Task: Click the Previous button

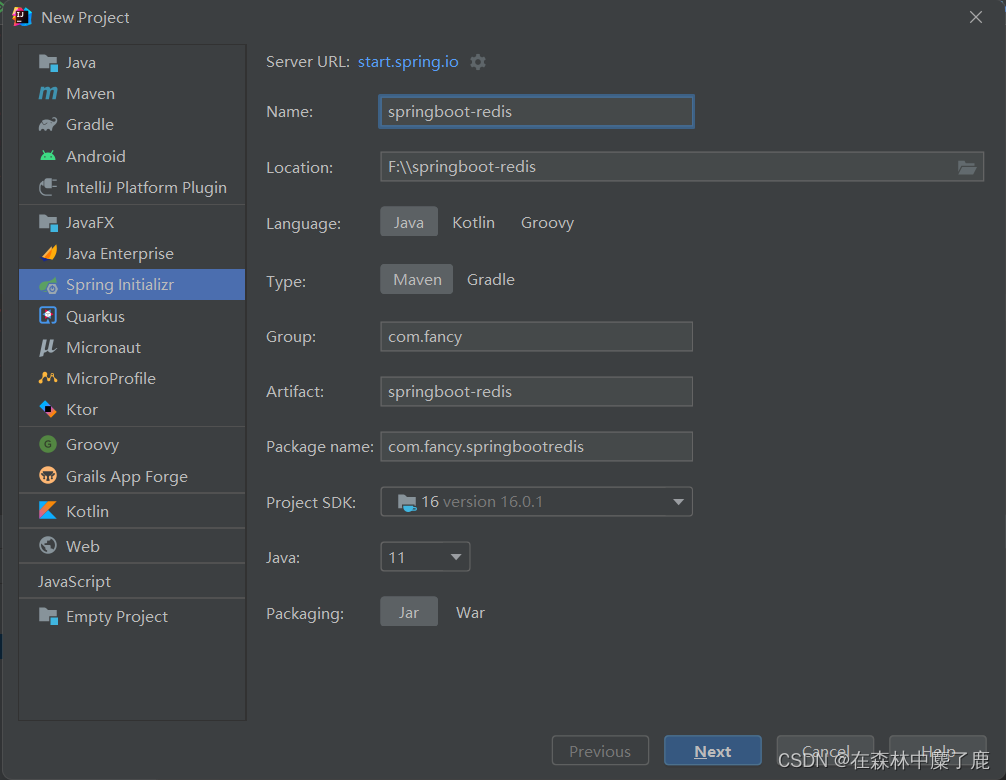Action: pyautogui.click(x=600, y=750)
